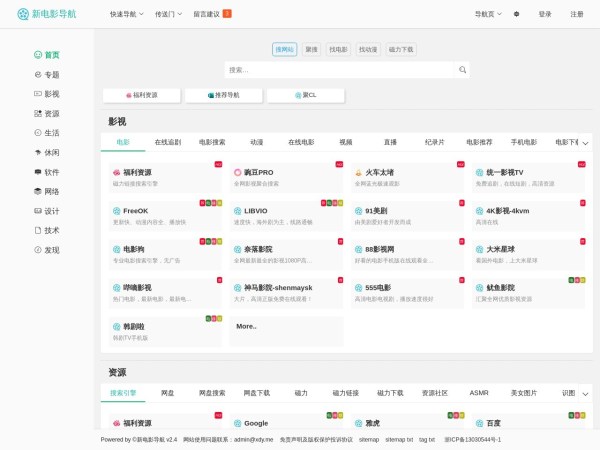Open the 首页 sidebar item
This screenshot has width=600, height=450.
point(47,55)
